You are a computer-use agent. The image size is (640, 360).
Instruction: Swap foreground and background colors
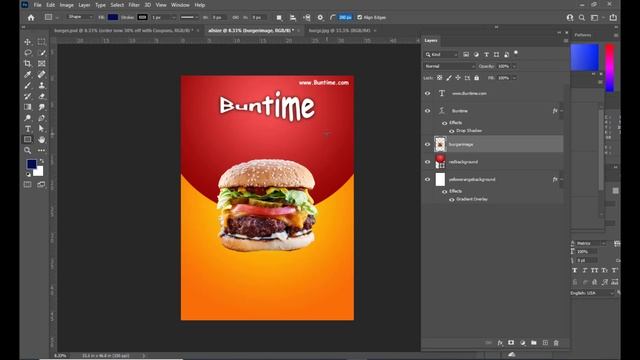click(x=42, y=161)
